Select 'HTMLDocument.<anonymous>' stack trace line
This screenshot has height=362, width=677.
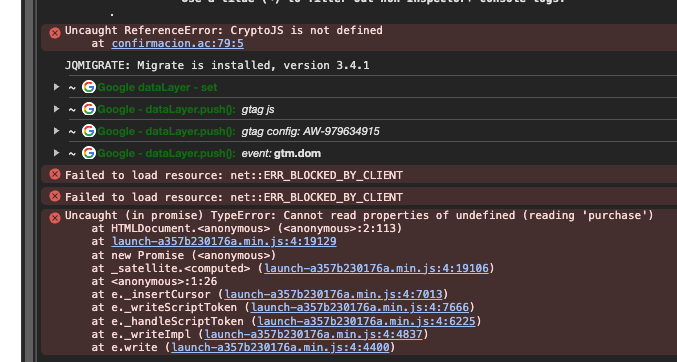point(247,228)
